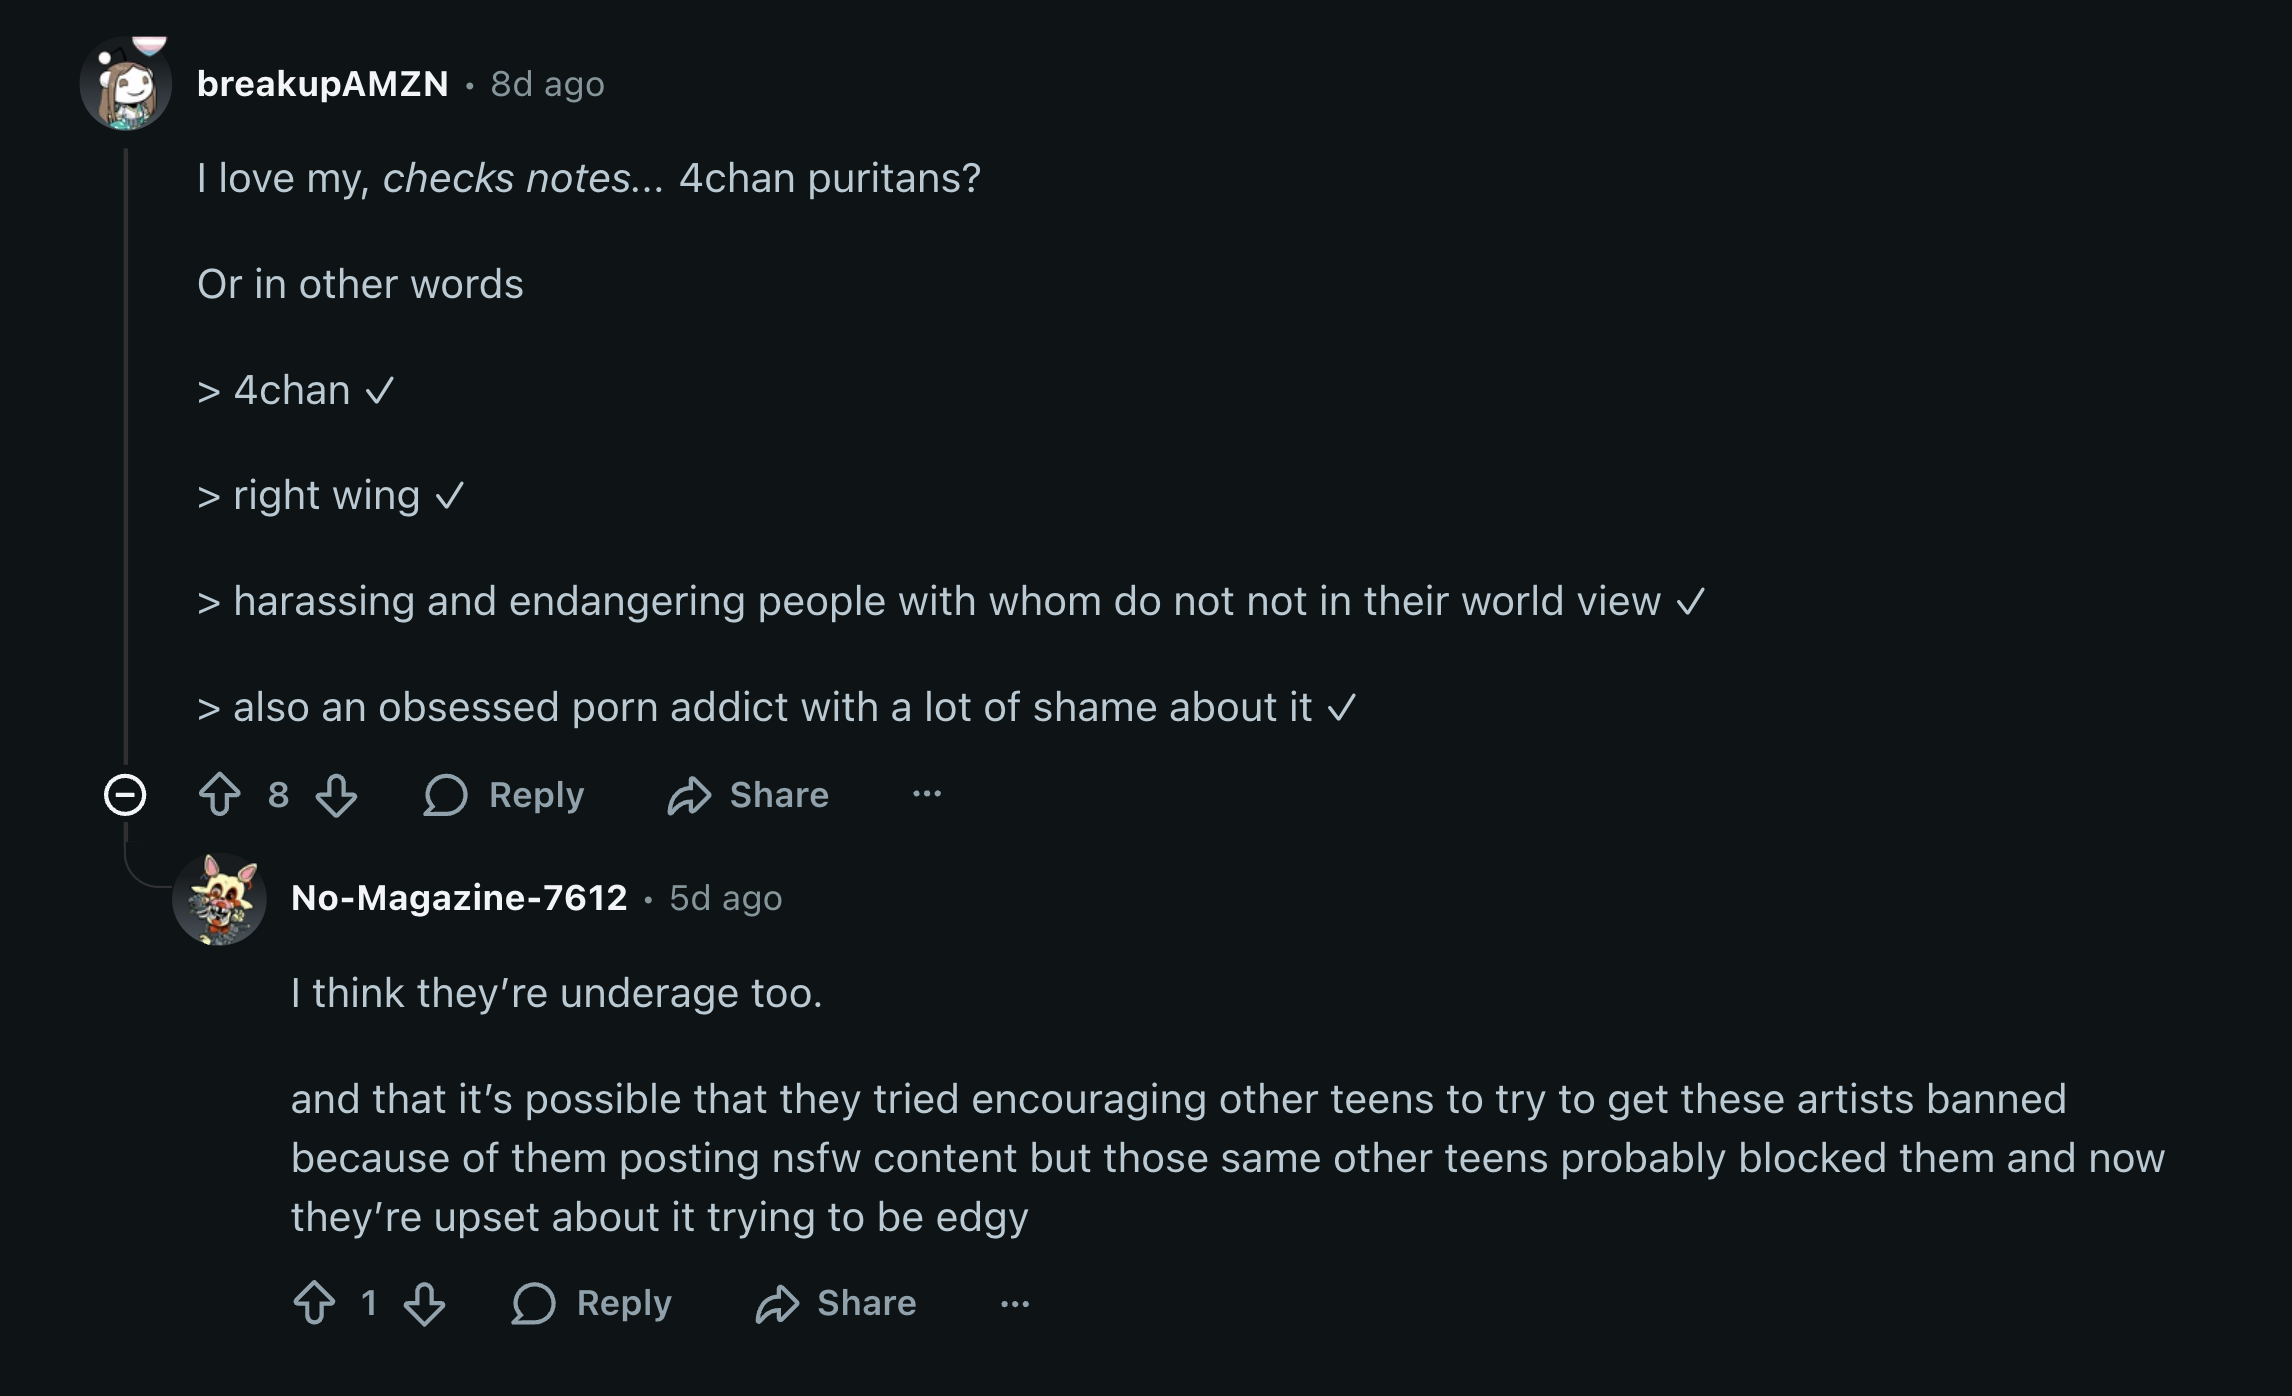Share breakupAMZN's comment
This screenshot has width=2292, height=1396.
748,795
